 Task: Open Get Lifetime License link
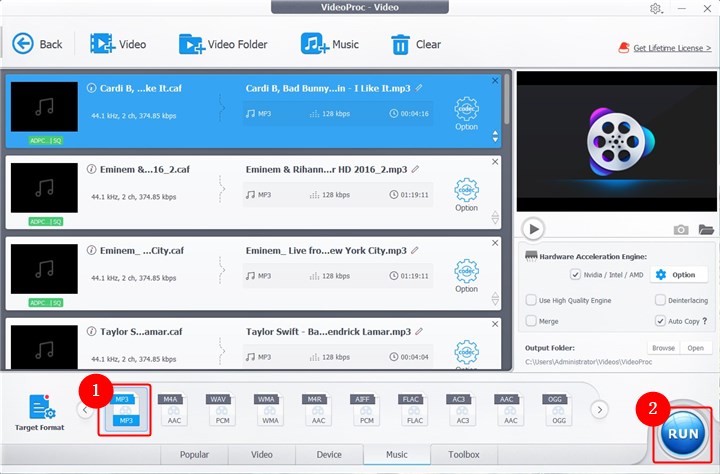tap(672, 48)
